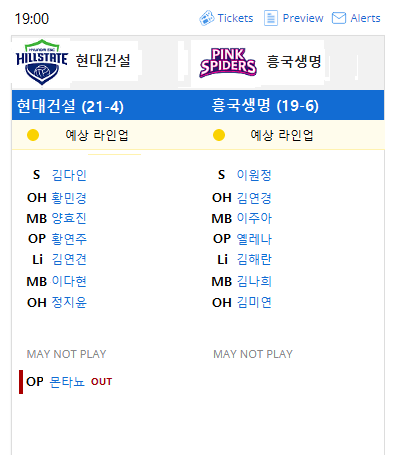This screenshot has height=455, width=399.
Task: Open player 김연경 profile
Action: point(254,198)
